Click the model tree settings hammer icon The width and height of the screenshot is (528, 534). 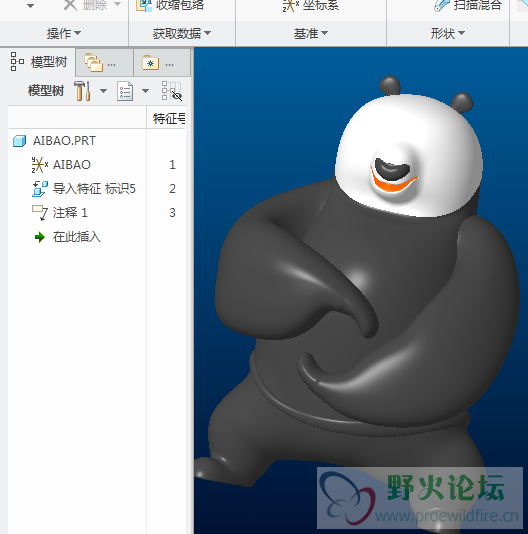point(83,91)
